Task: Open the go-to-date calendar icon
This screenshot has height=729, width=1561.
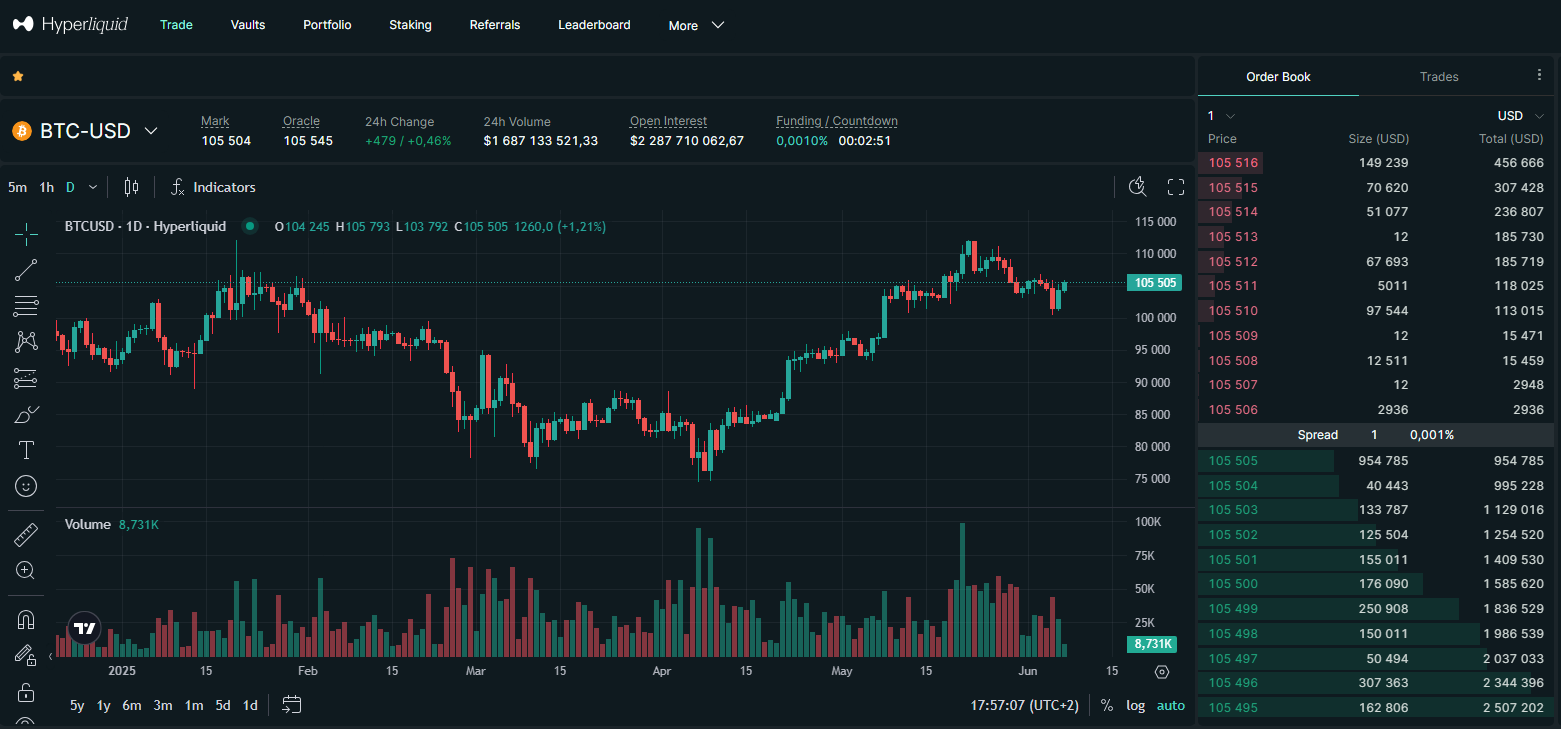Action: [291, 705]
